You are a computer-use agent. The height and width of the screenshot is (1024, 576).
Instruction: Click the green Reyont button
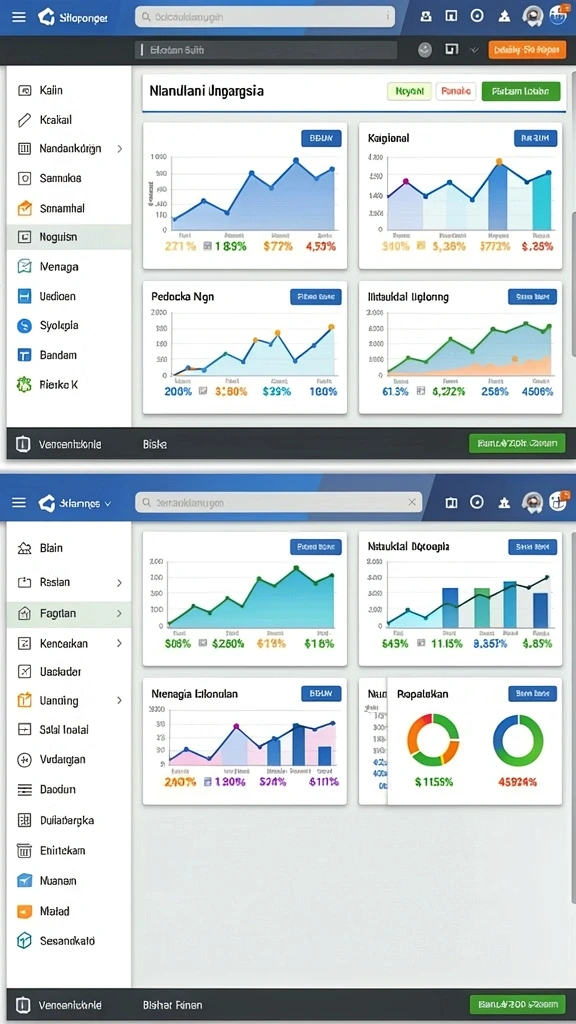click(409, 92)
